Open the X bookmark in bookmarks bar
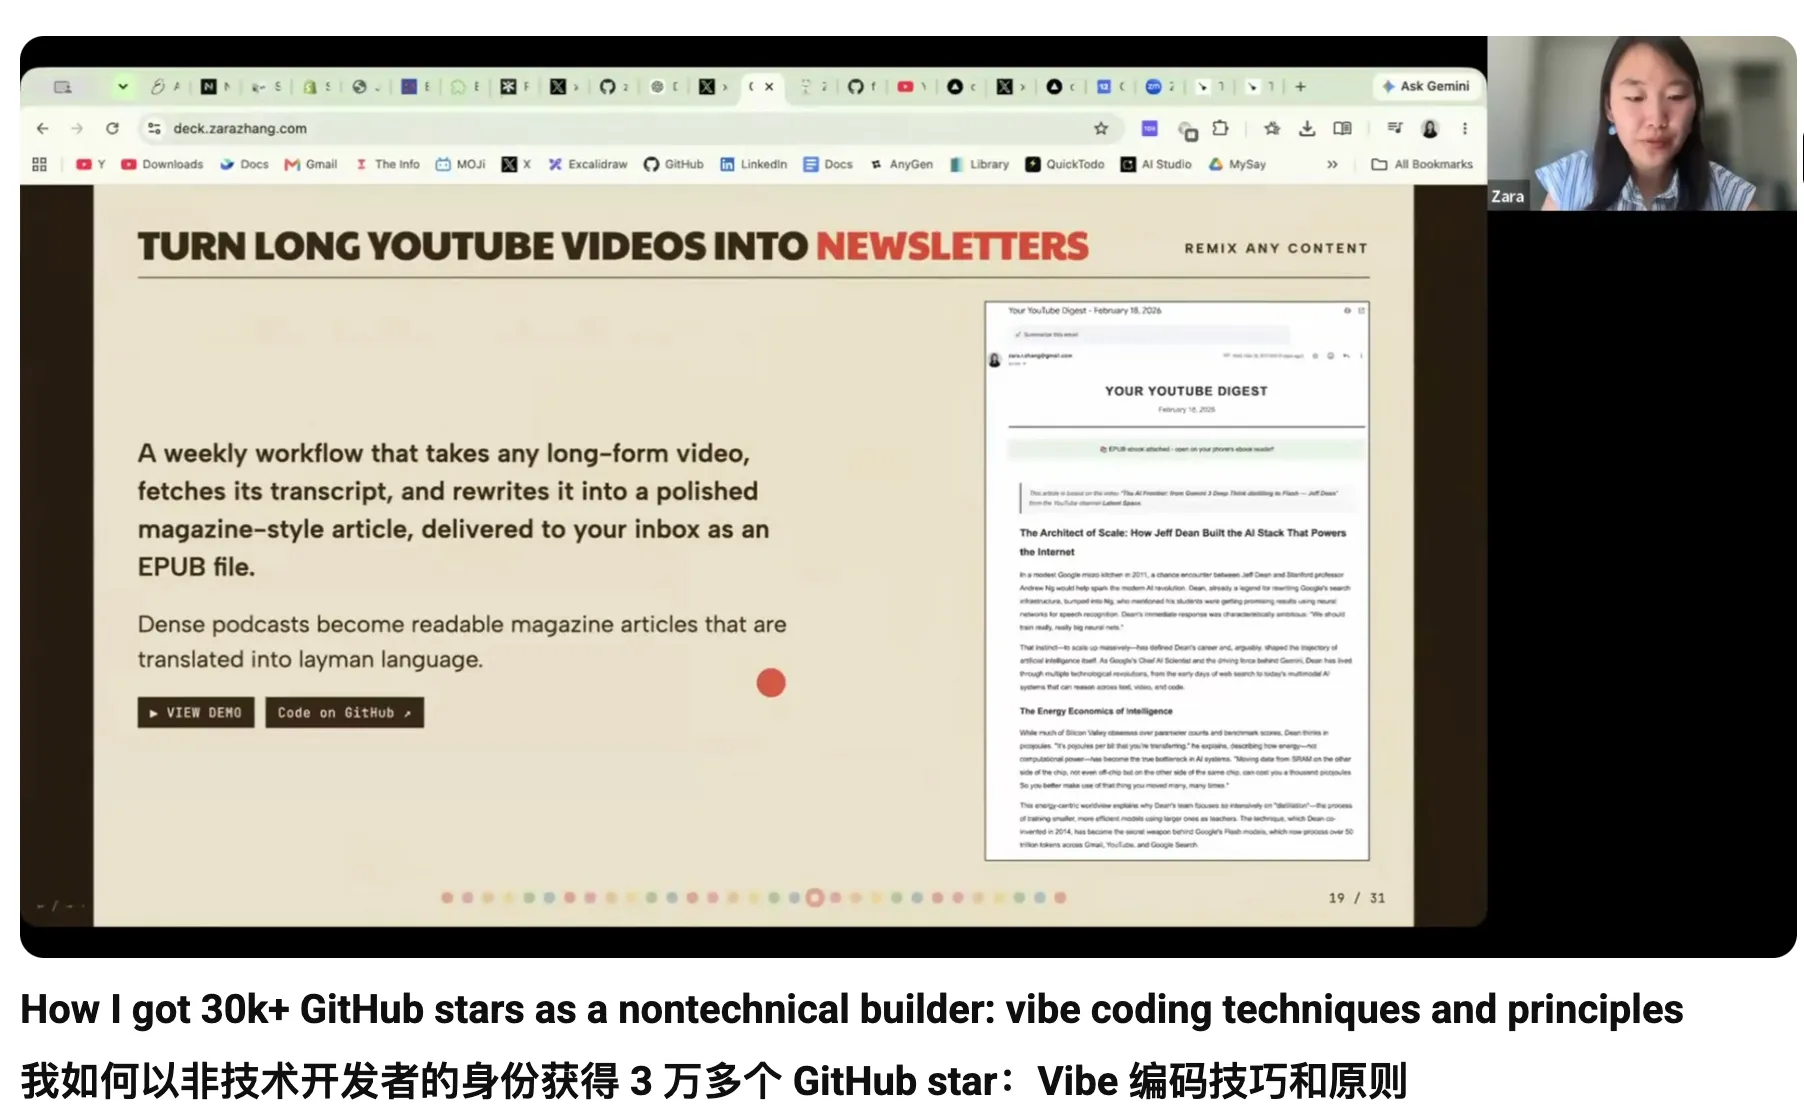 coord(516,164)
